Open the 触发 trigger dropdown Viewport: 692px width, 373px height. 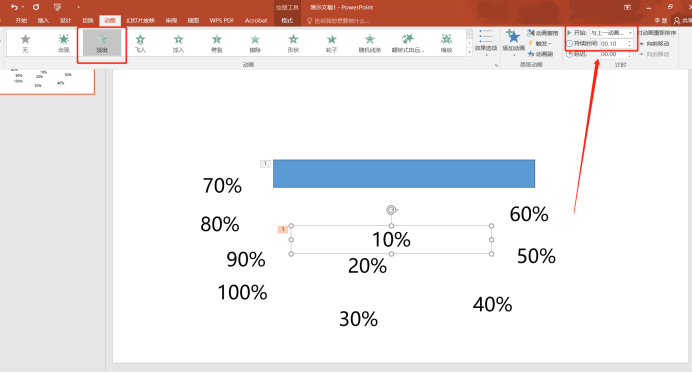(540, 43)
